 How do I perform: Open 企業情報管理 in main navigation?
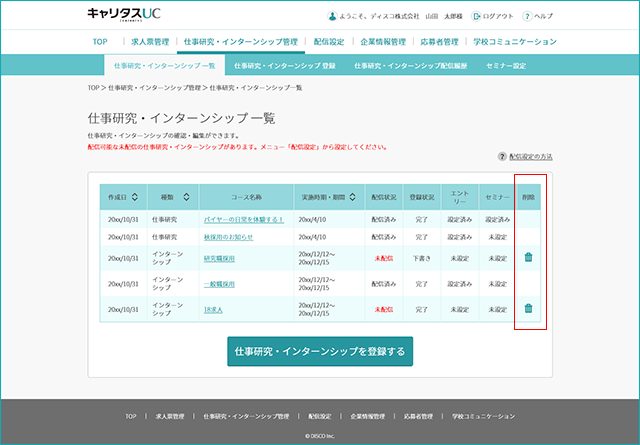point(383,42)
